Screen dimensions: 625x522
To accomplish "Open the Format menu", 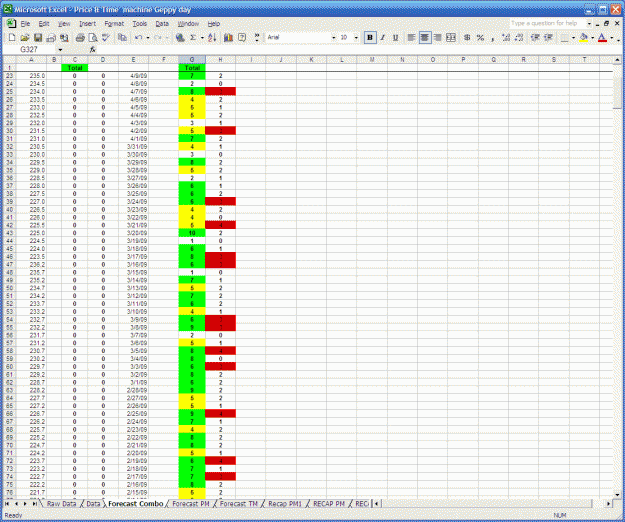I will (x=114, y=24).
